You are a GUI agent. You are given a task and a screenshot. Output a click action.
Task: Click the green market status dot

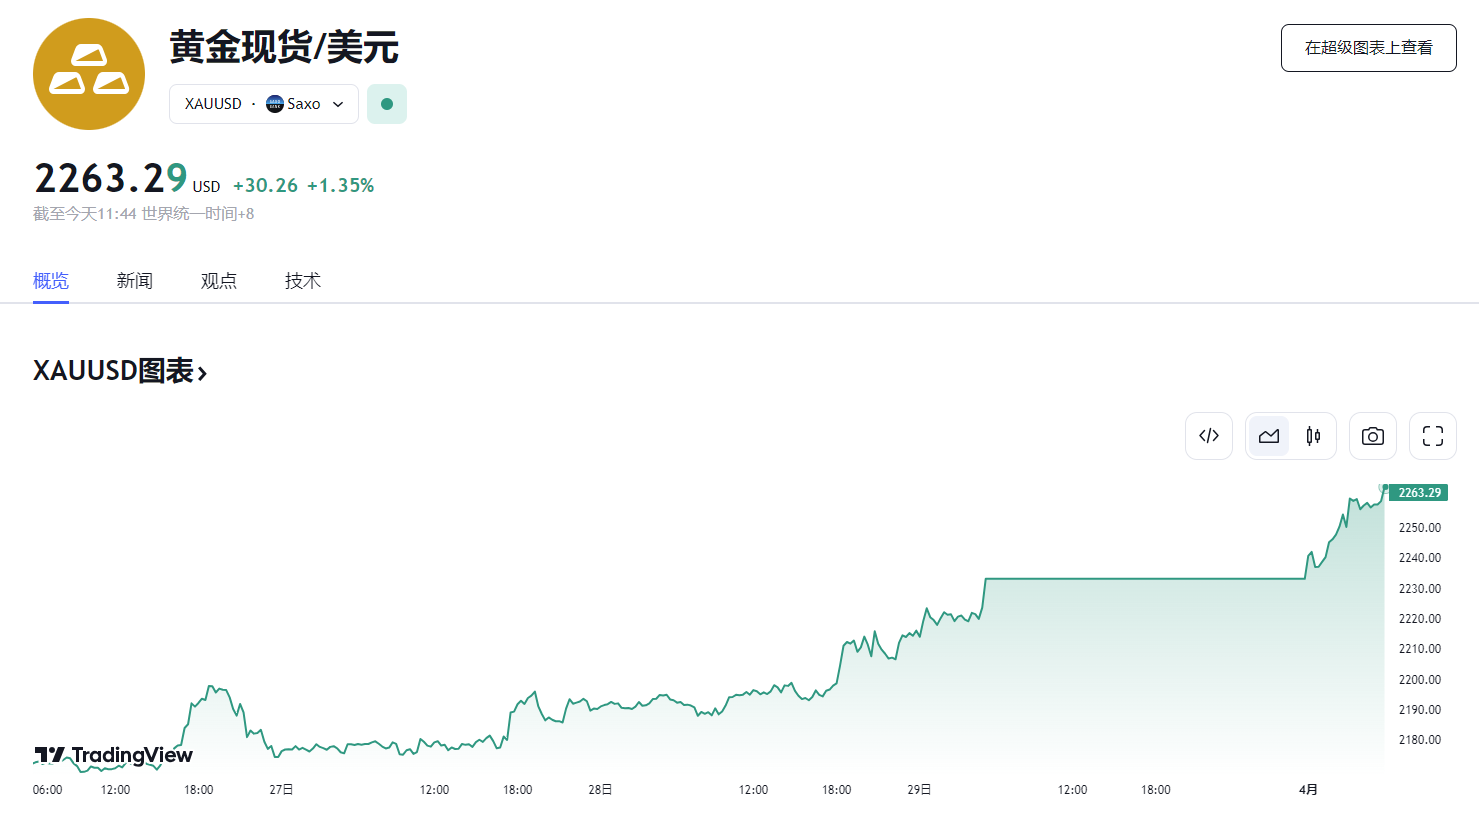pos(387,104)
